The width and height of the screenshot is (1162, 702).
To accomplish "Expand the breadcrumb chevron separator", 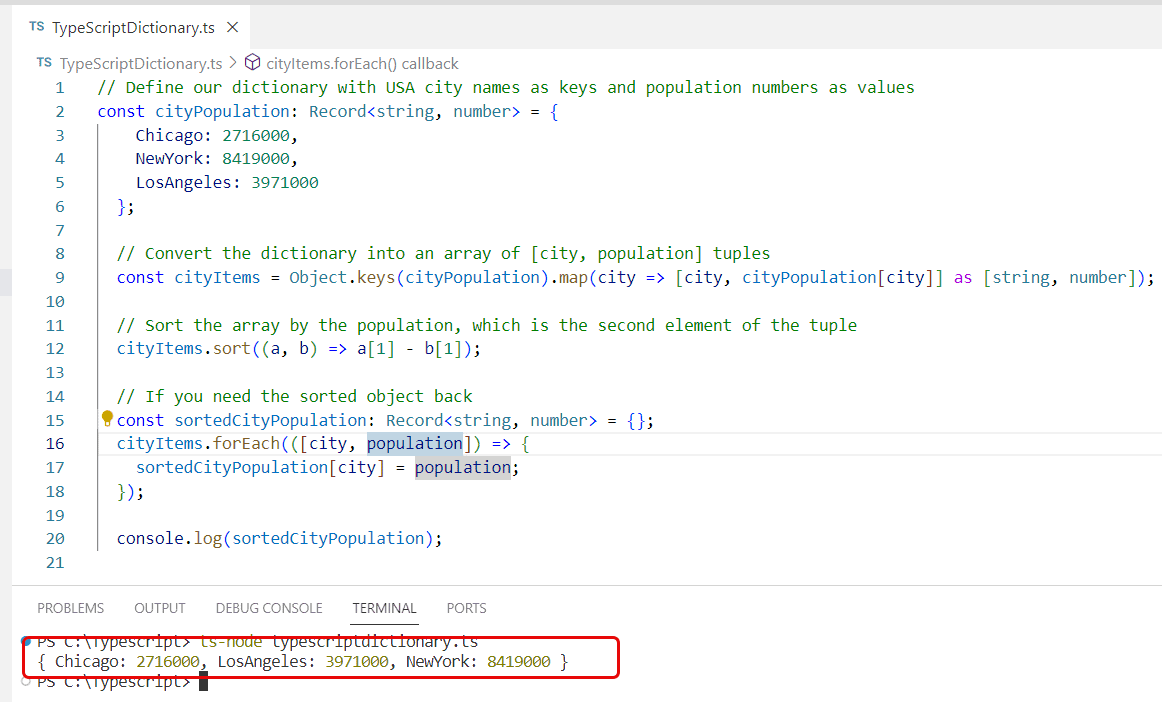I will click(233, 63).
